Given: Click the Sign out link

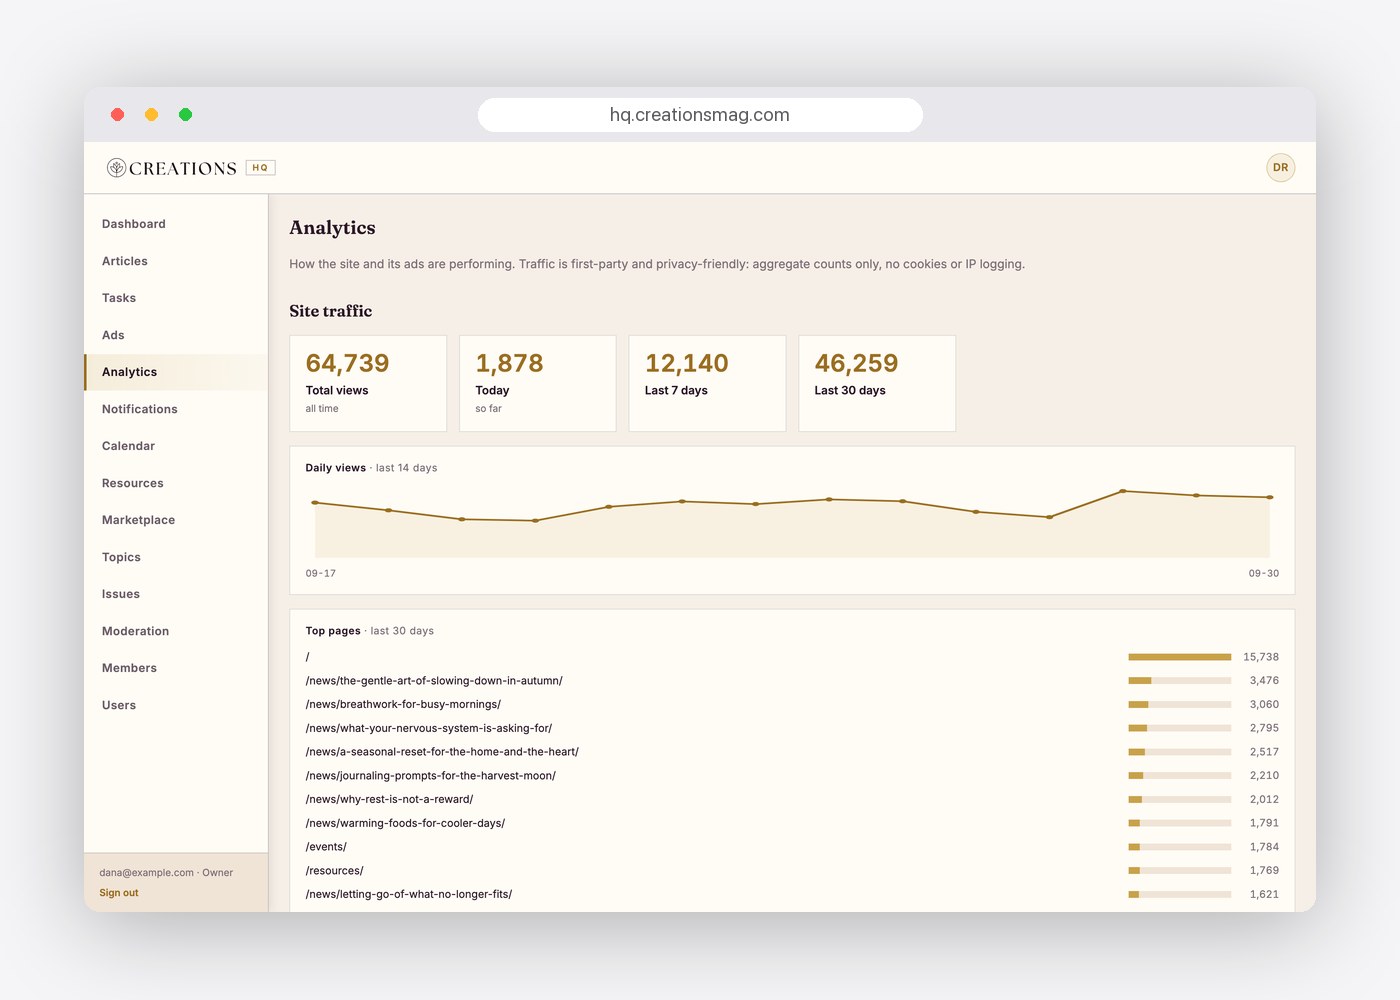Looking at the screenshot, I should (119, 893).
